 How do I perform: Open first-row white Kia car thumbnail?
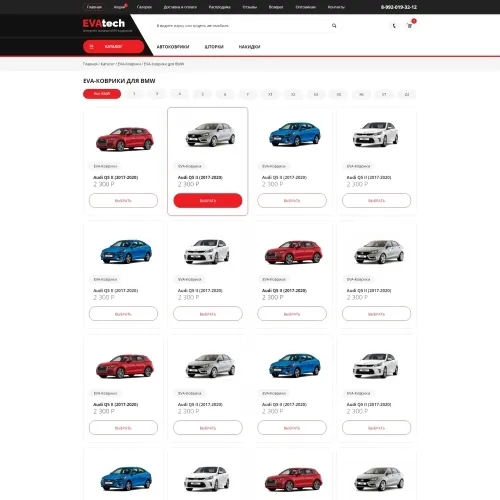376,135
